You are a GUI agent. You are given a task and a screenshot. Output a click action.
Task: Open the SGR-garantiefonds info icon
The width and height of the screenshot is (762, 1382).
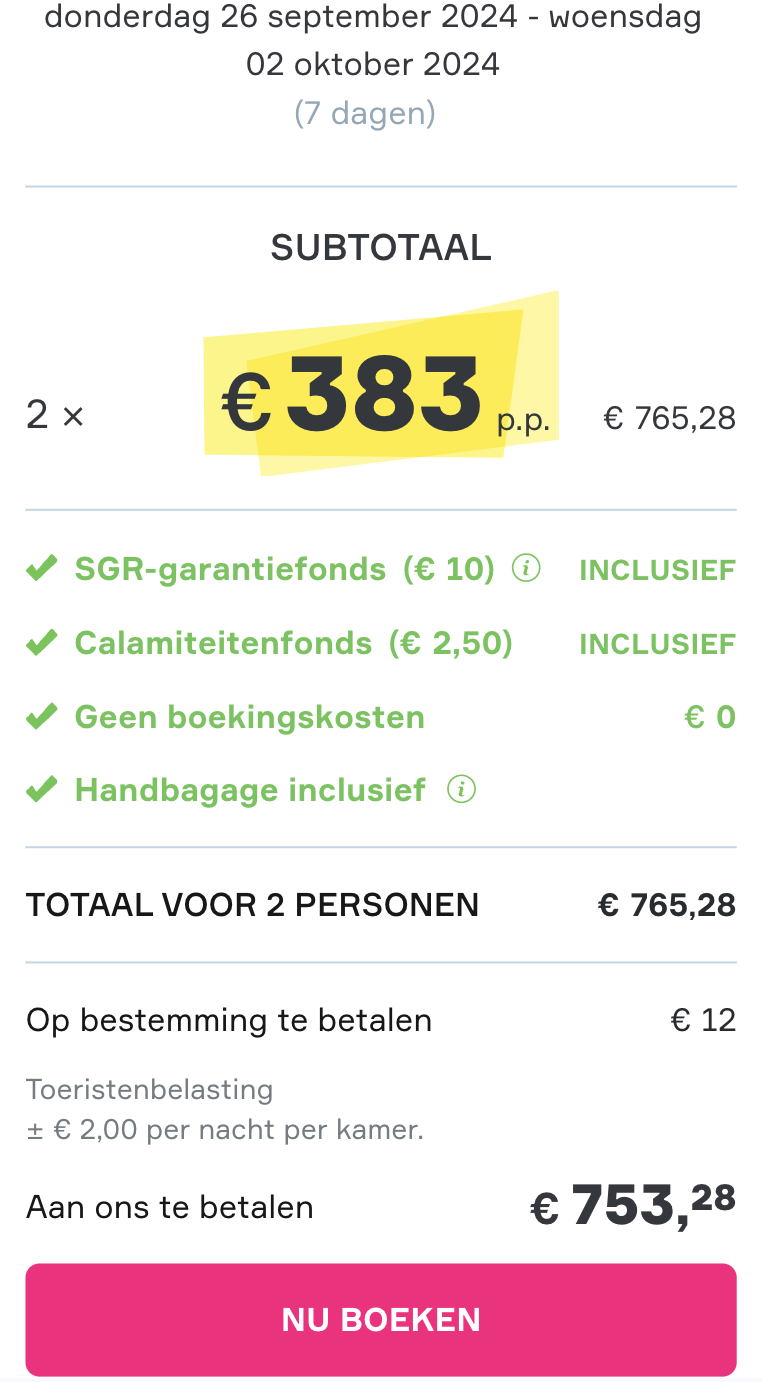point(526,569)
